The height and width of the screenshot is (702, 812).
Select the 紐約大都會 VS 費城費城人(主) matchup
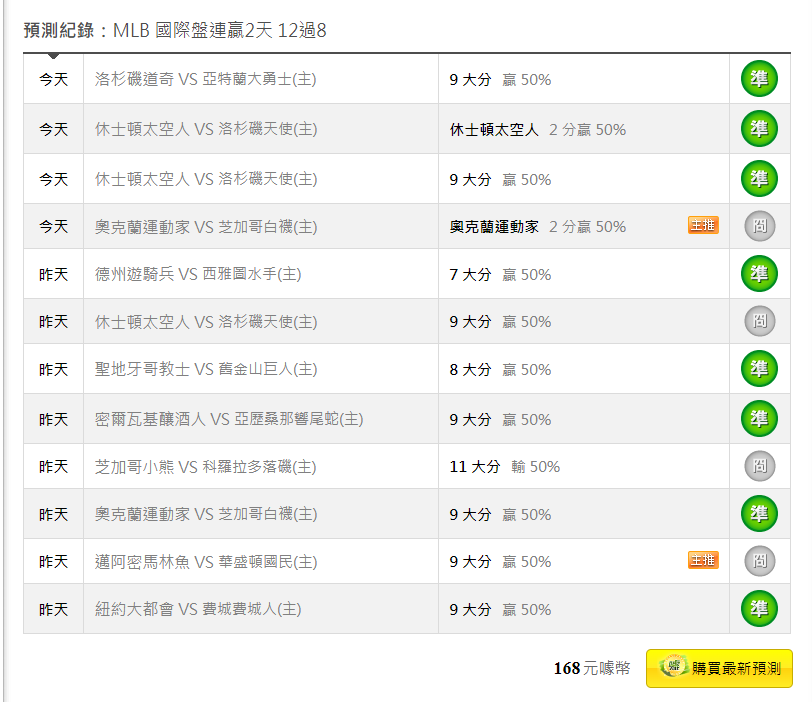(x=198, y=609)
